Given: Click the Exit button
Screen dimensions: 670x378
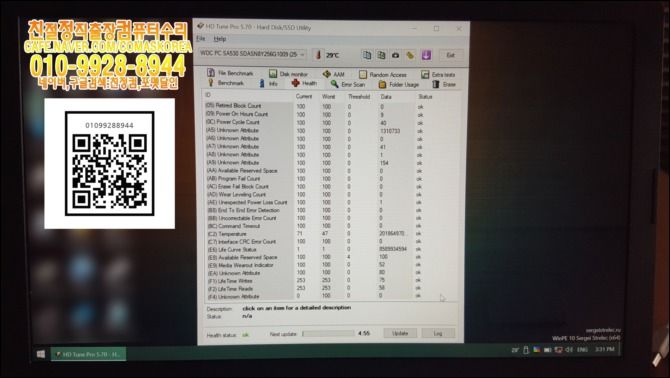Looking at the screenshot, I should coord(451,55).
